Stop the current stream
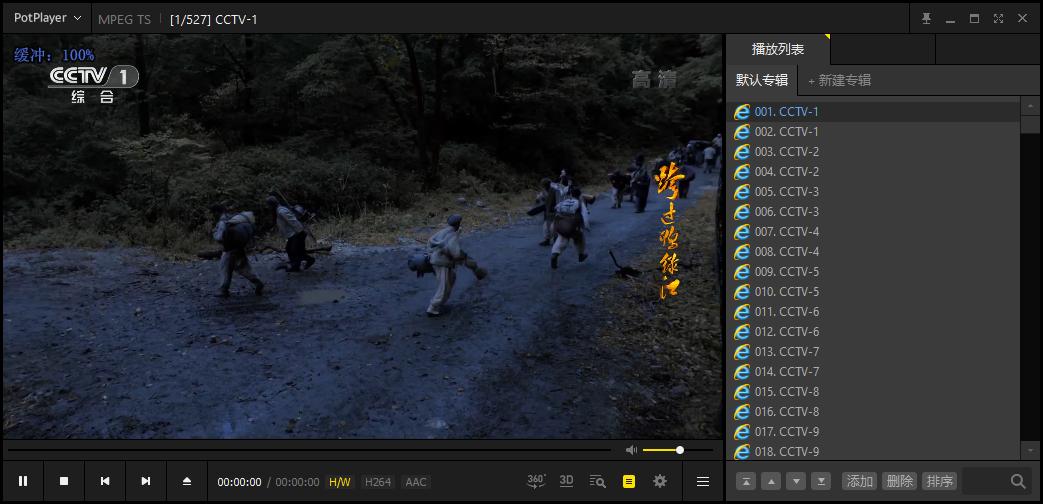 click(64, 481)
